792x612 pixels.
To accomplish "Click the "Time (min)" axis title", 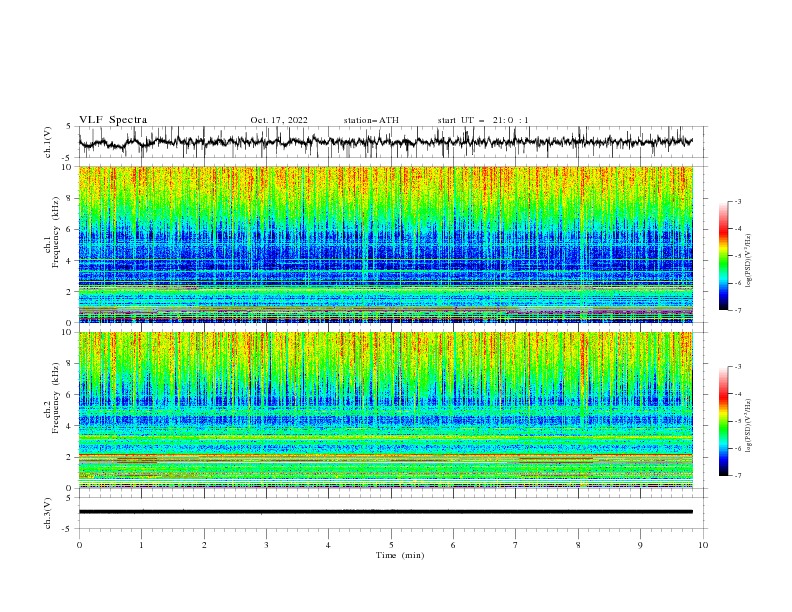I will pyautogui.click(x=400, y=555).
